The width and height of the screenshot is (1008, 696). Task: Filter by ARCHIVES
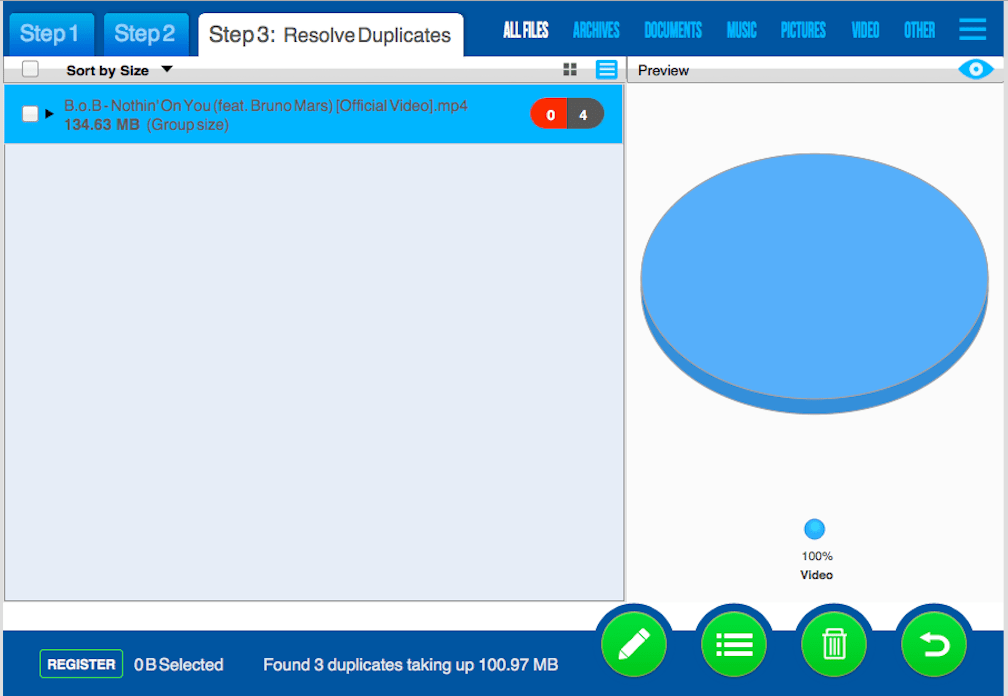[596, 30]
